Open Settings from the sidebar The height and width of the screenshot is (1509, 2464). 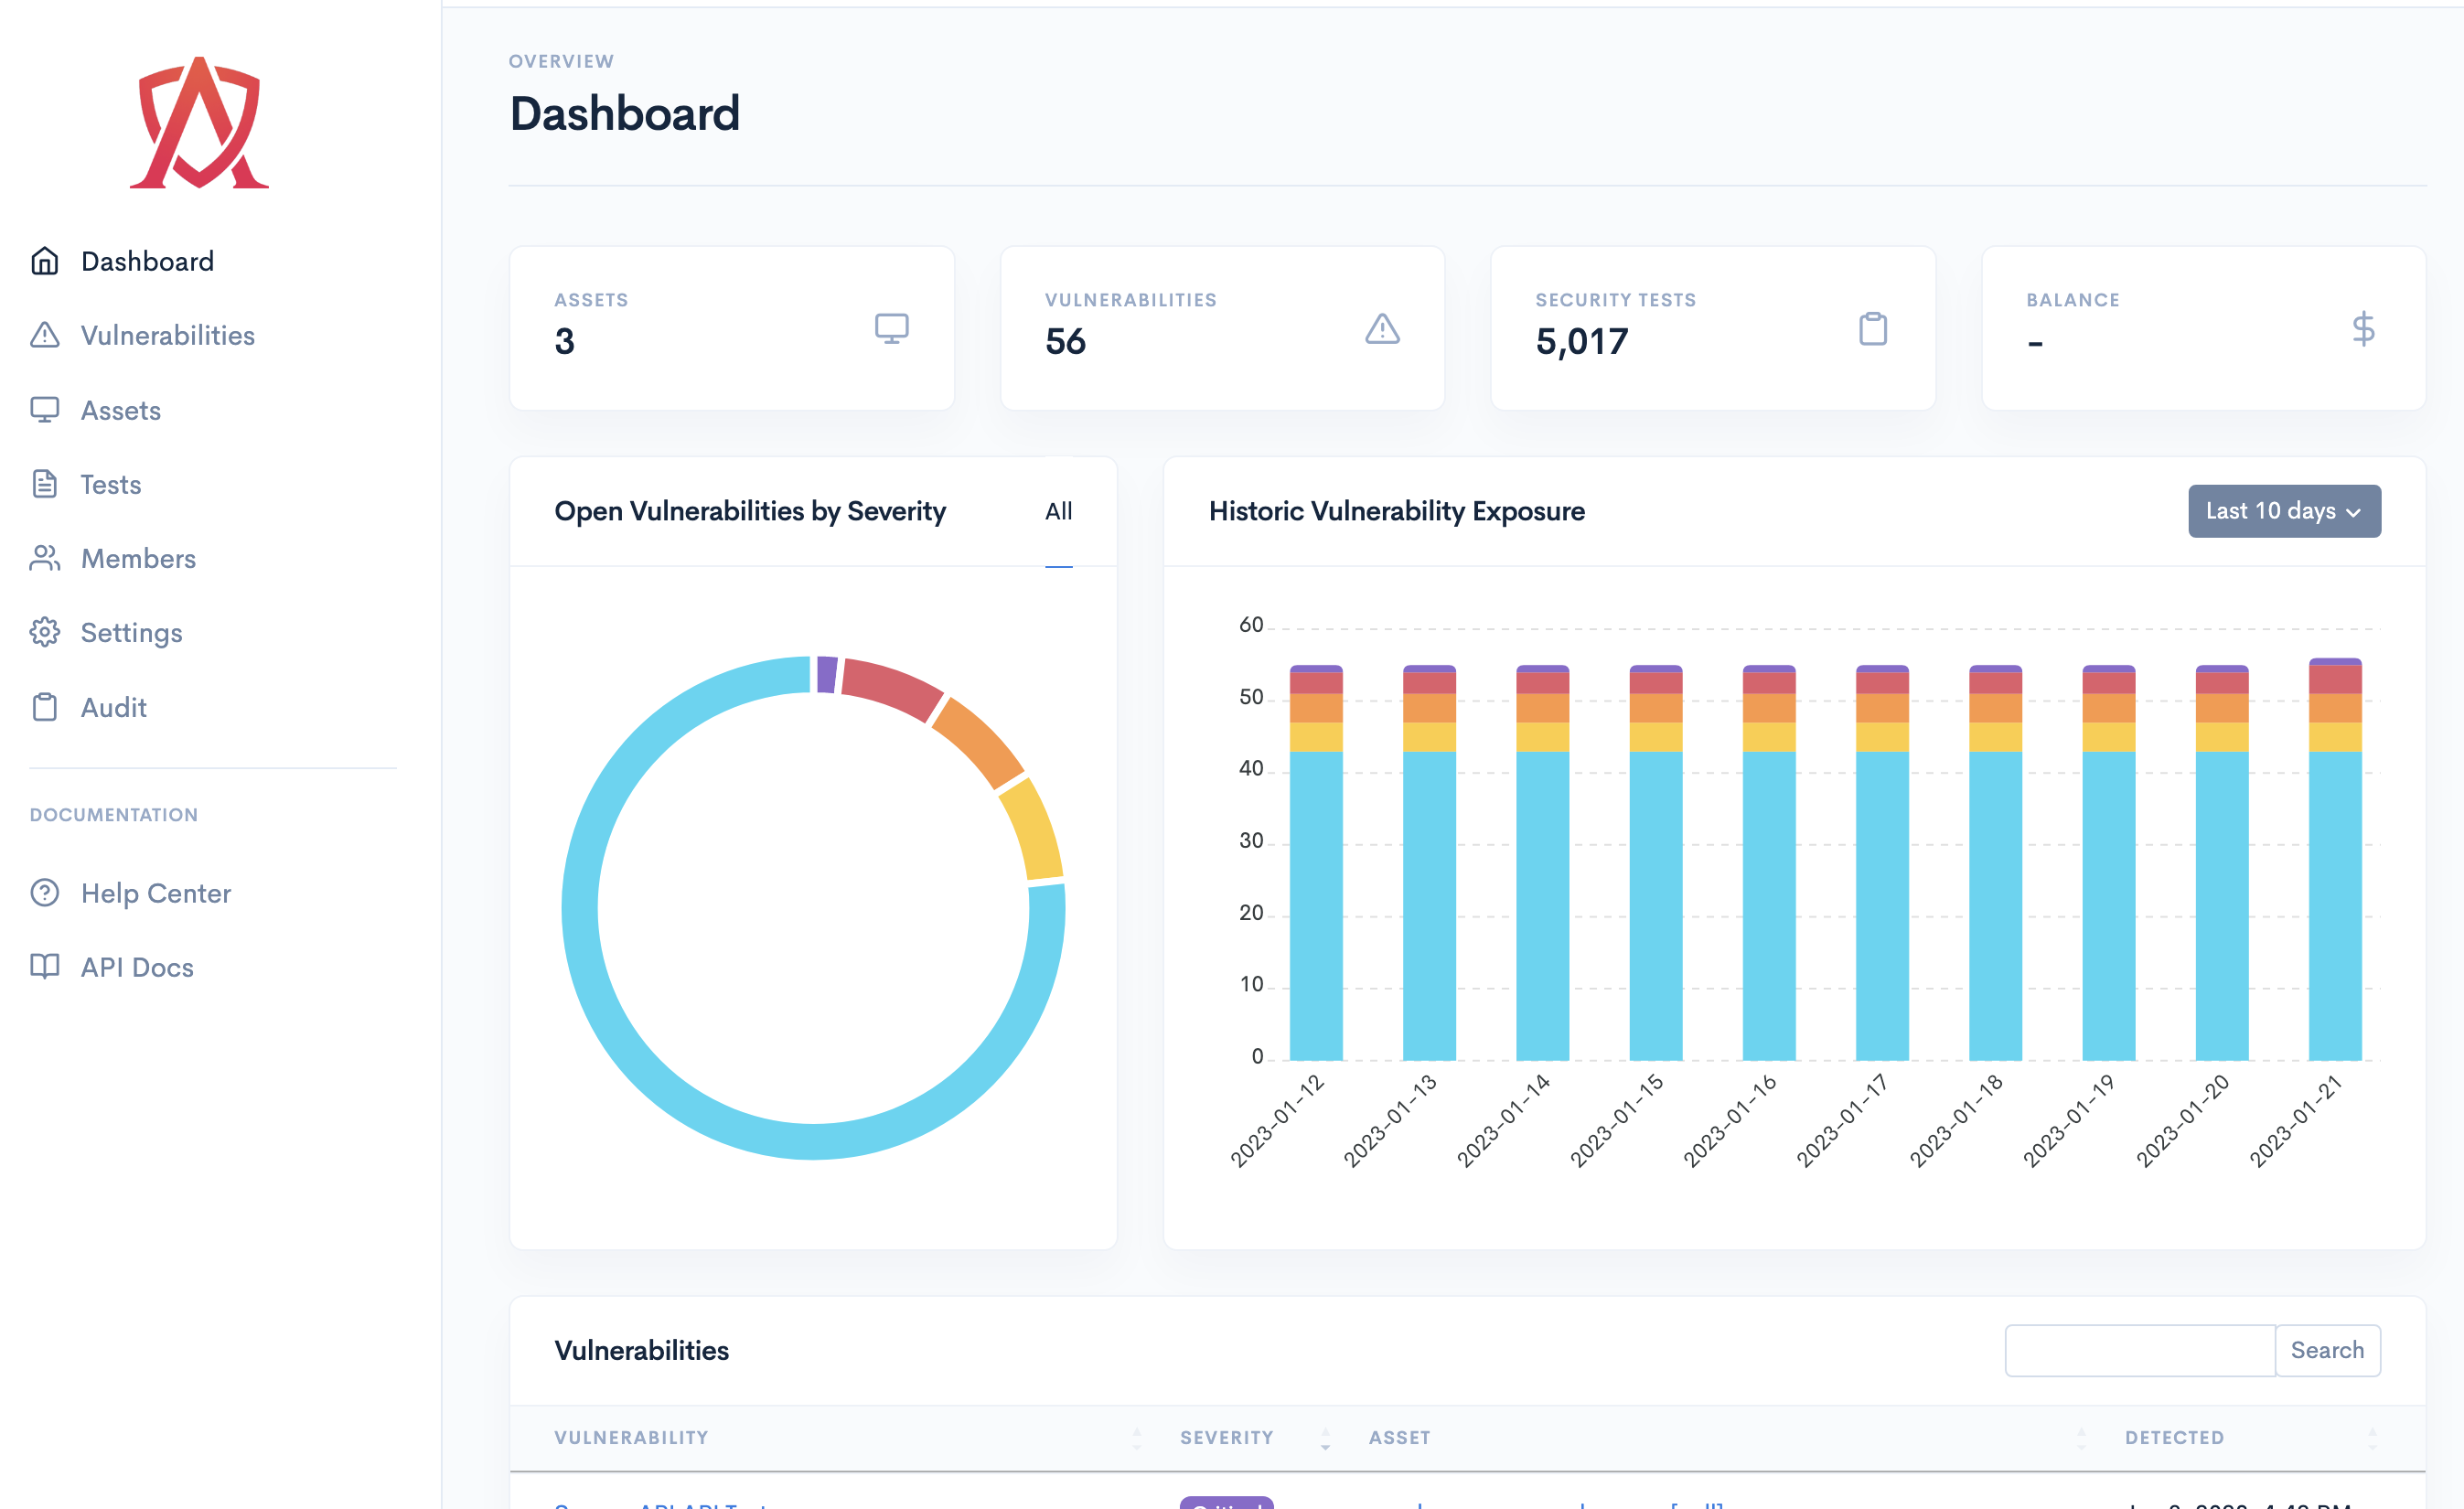point(131,632)
